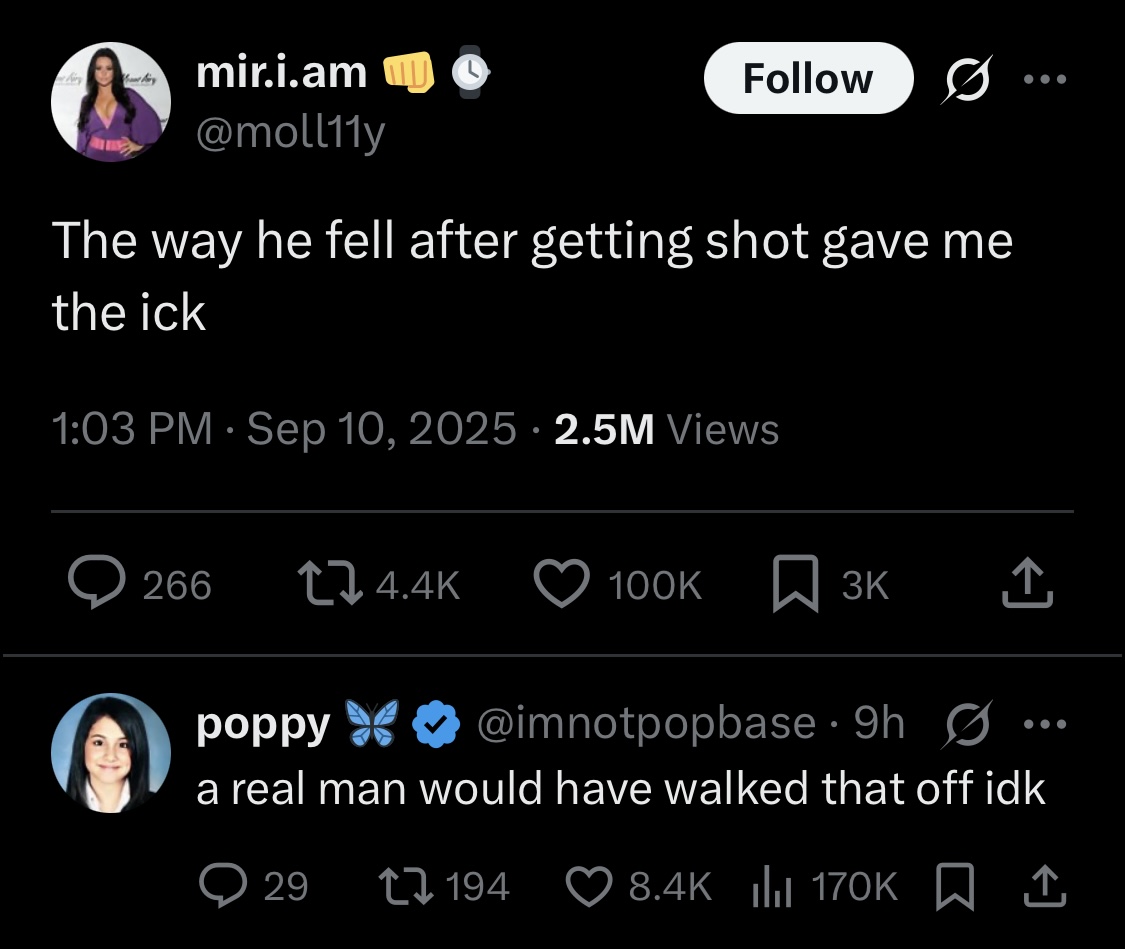Open more options on poppy's reply
Image resolution: width=1125 pixels, height=949 pixels.
[1044, 725]
